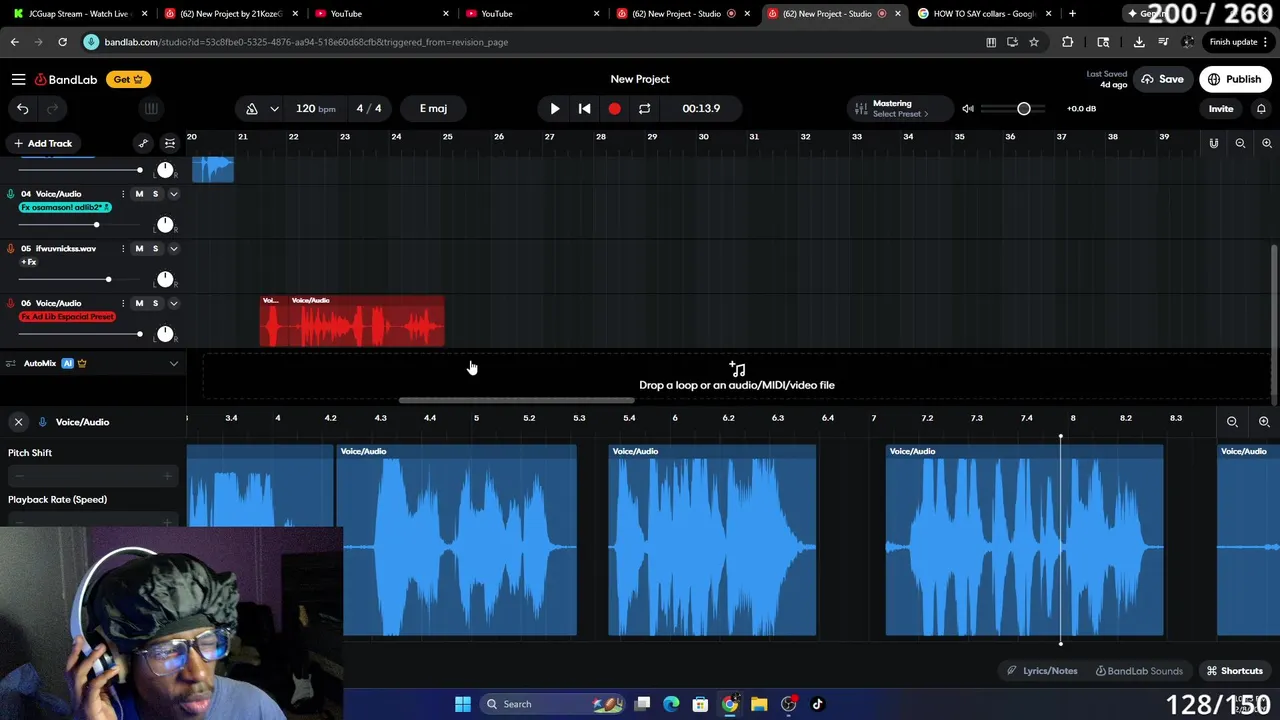
Task: Open track 04 three-dot menu
Action: coord(123,194)
